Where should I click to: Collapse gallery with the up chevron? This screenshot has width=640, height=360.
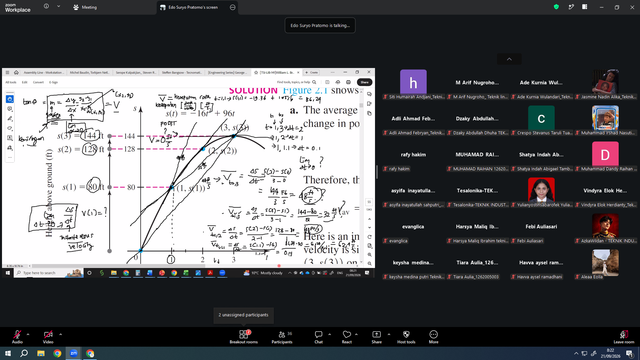(509, 59)
